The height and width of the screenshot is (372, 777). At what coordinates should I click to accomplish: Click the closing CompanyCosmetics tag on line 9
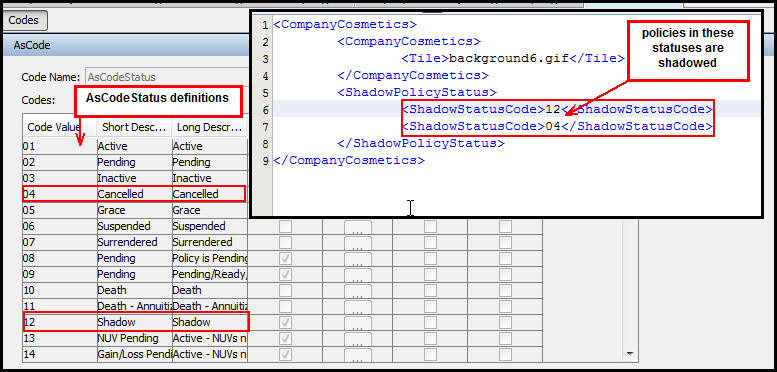pyautogui.click(x=349, y=160)
